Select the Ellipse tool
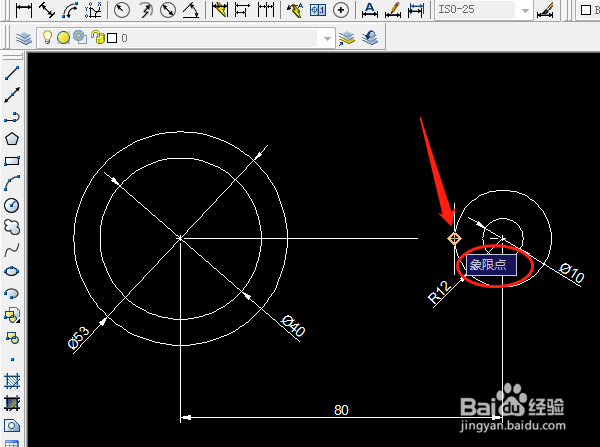The width and height of the screenshot is (600, 447). coord(12,271)
